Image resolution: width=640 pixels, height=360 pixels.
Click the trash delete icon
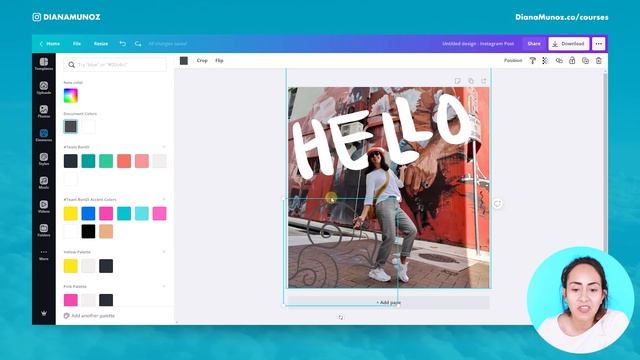(x=598, y=60)
